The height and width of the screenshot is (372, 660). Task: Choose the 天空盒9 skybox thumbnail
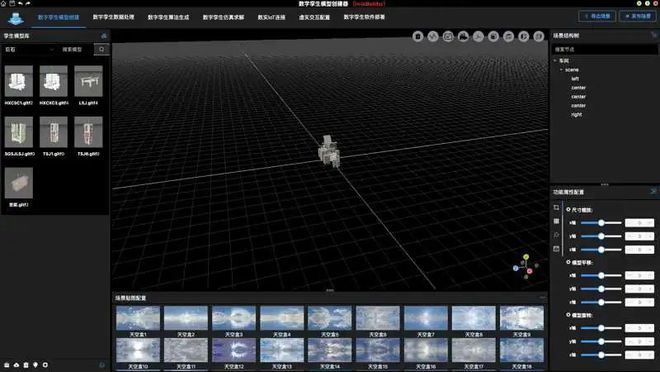522,318
